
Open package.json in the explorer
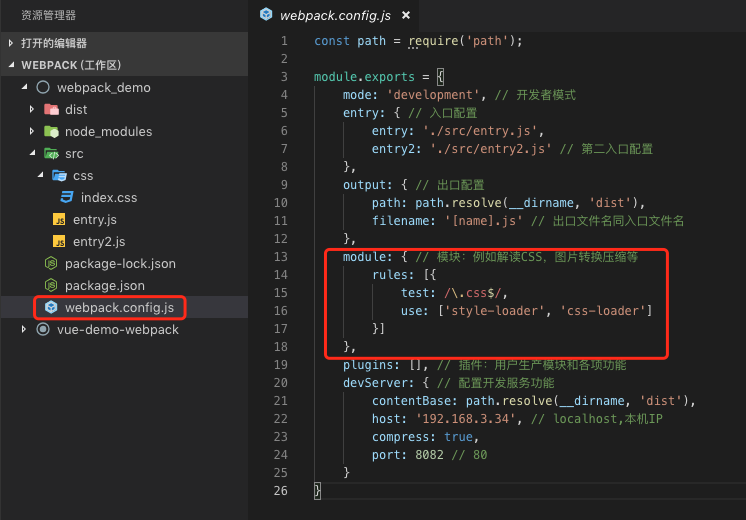[x=105, y=285]
